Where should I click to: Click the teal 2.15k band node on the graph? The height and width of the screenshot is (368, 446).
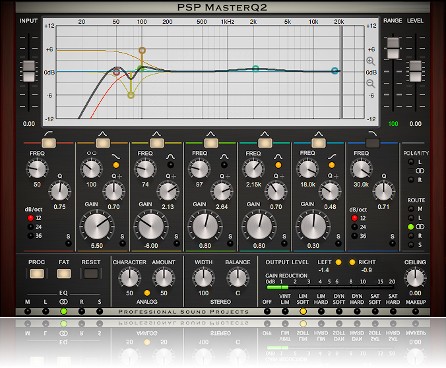(x=255, y=68)
